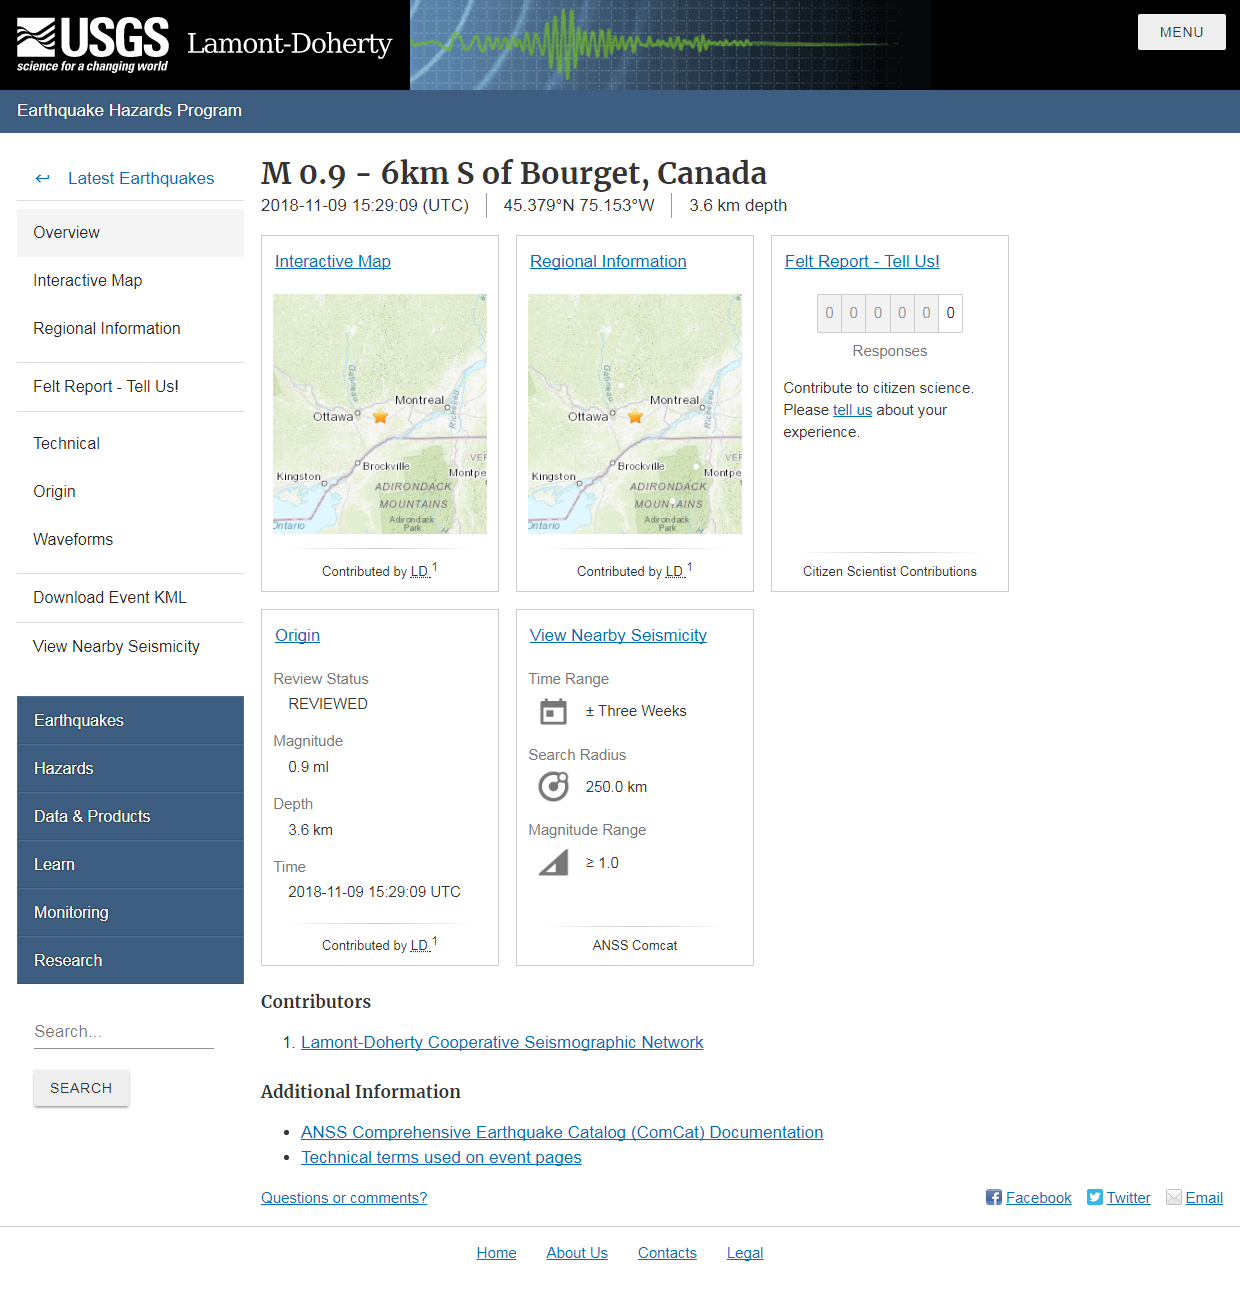Viewport: 1240px width, 1294px height.
Task: Click the search radius target icon
Action: pos(553,786)
